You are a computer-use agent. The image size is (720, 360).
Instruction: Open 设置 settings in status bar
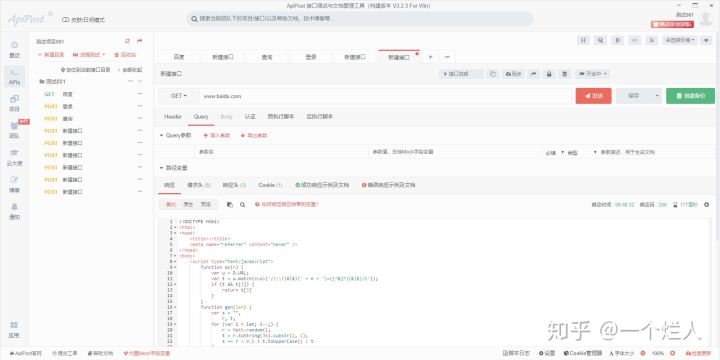(x=547, y=353)
